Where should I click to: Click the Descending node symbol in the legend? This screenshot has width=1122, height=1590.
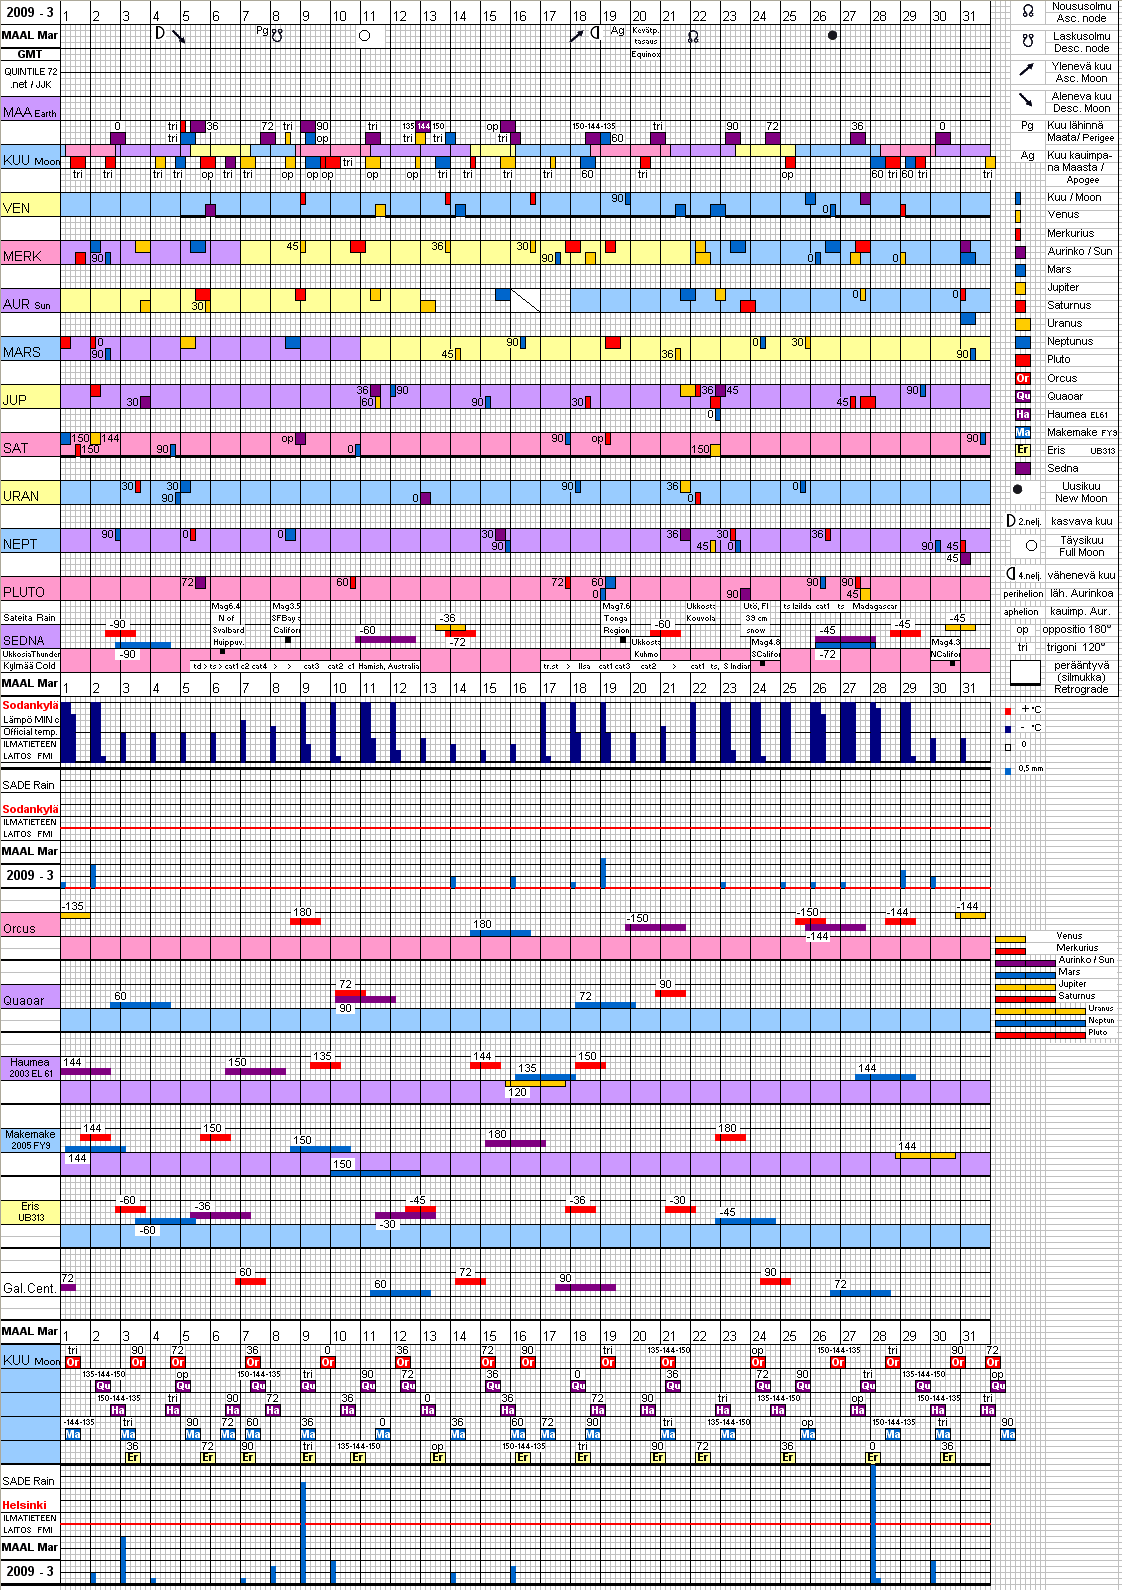pyautogui.click(x=1027, y=41)
